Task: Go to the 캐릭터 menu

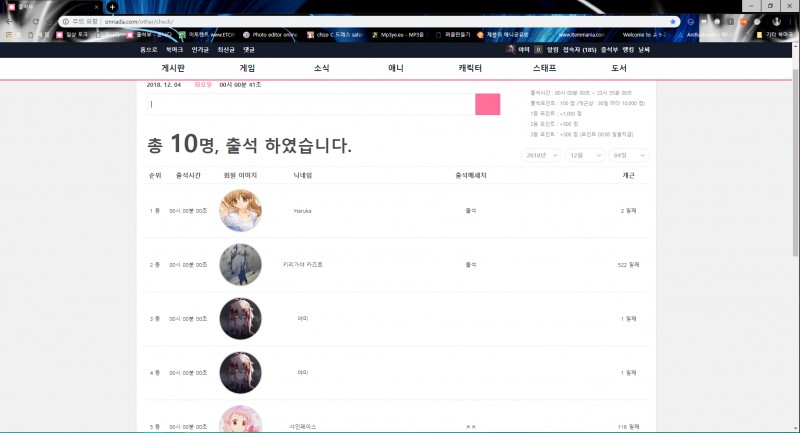Action: pos(470,67)
